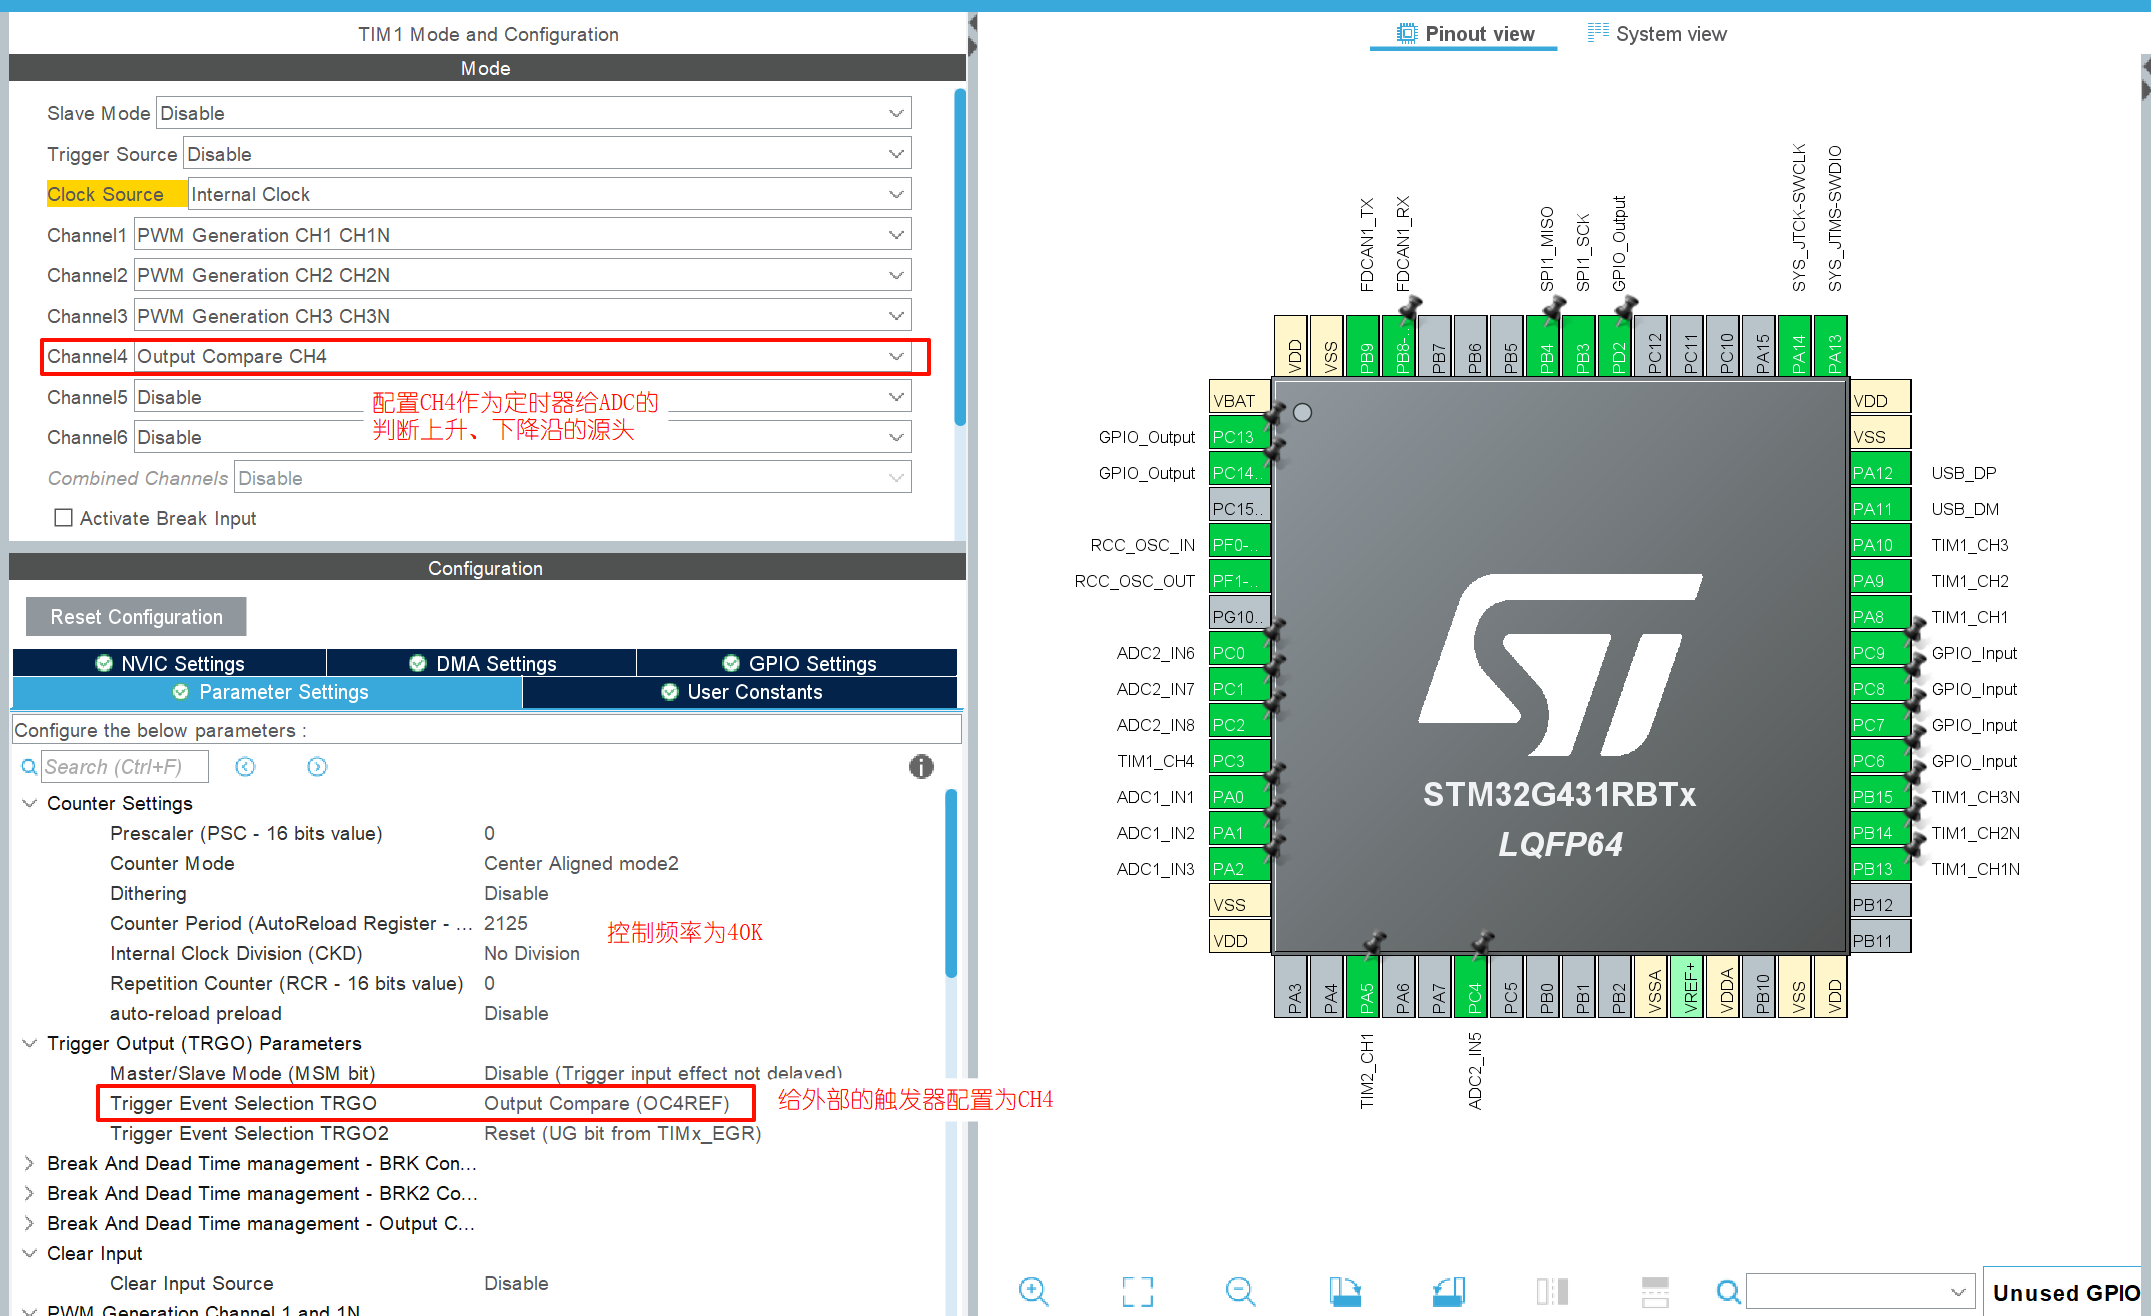Click the zoom in icon under pinout

pos(1033,1291)
